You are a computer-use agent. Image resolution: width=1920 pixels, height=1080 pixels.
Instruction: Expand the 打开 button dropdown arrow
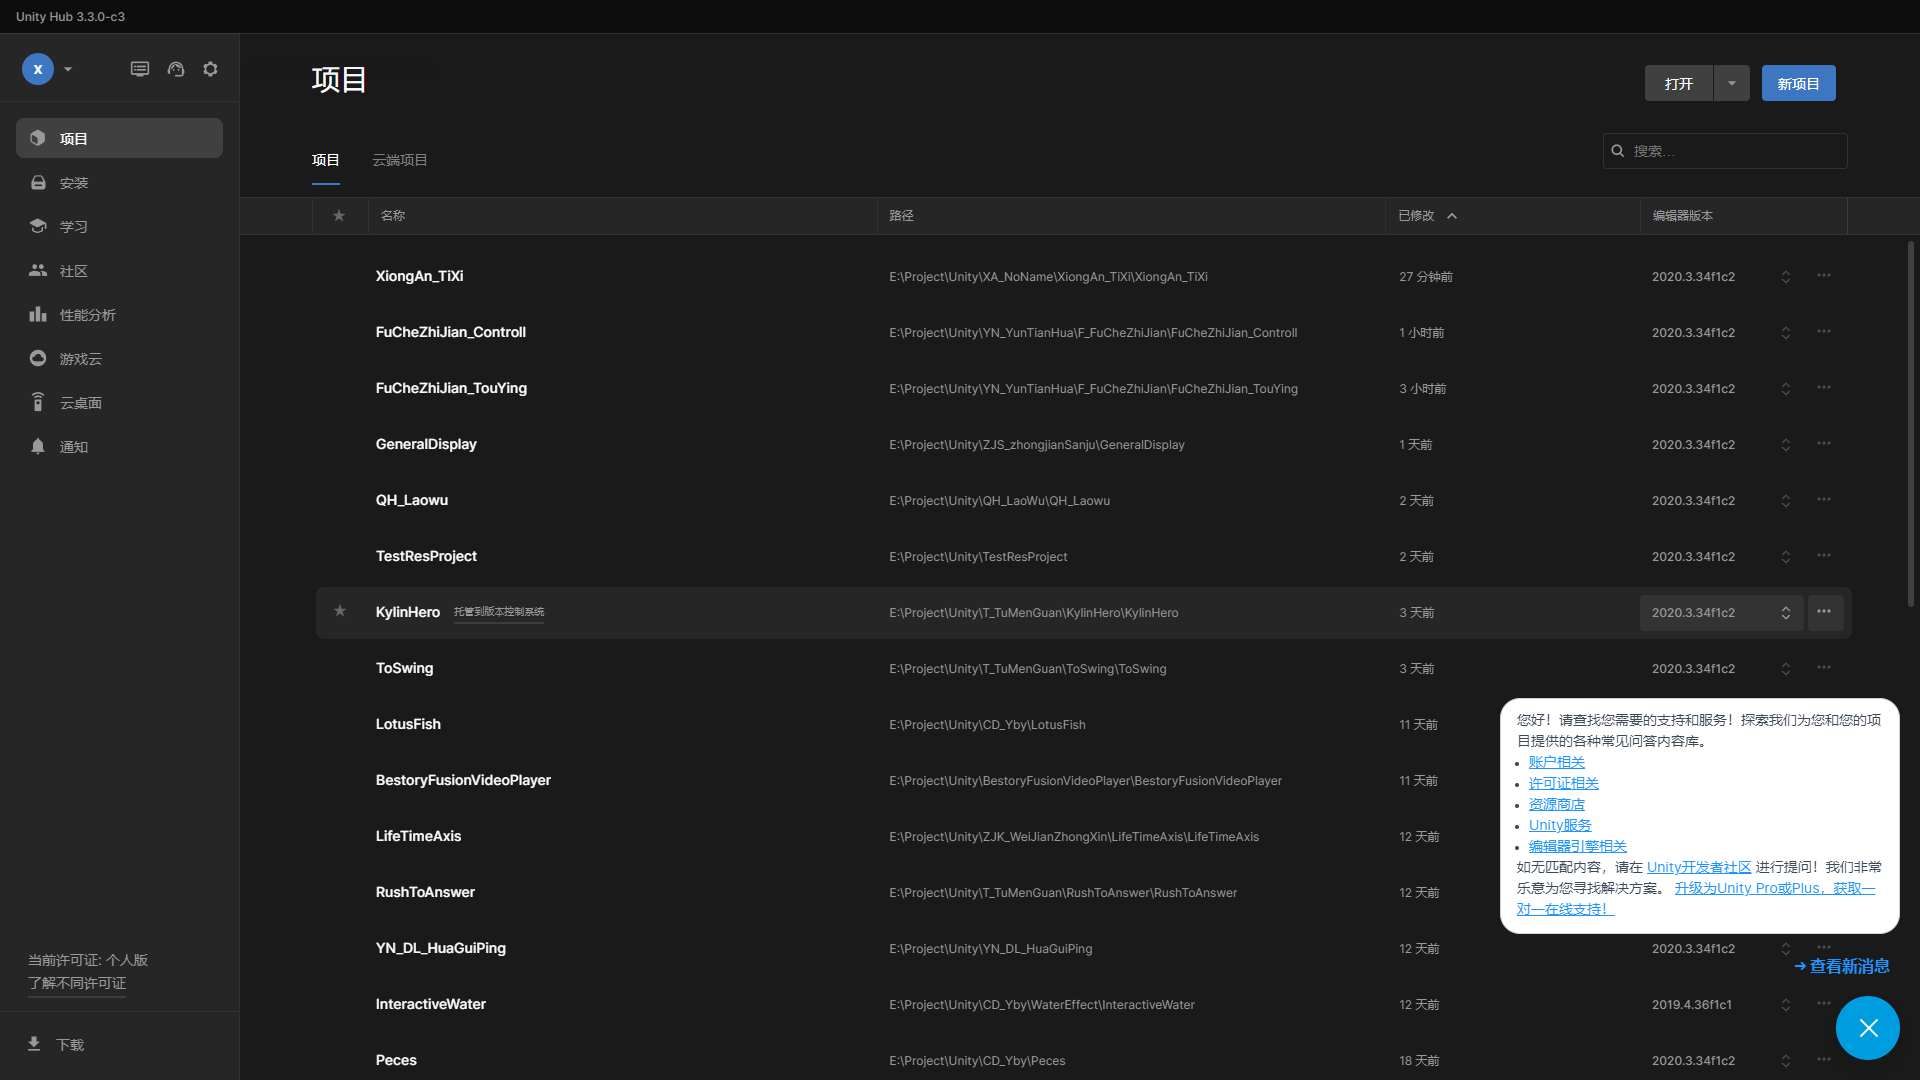click(x=1731, y=83)
